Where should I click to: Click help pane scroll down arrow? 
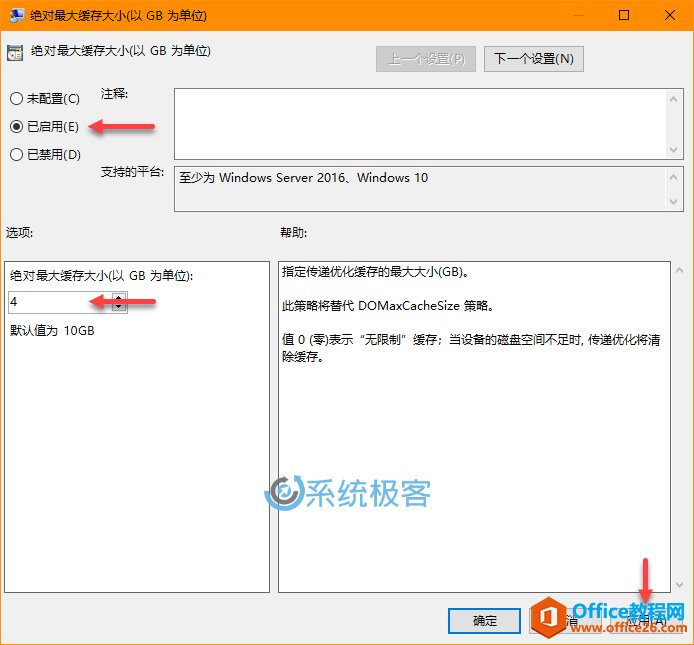pos(680,585)
